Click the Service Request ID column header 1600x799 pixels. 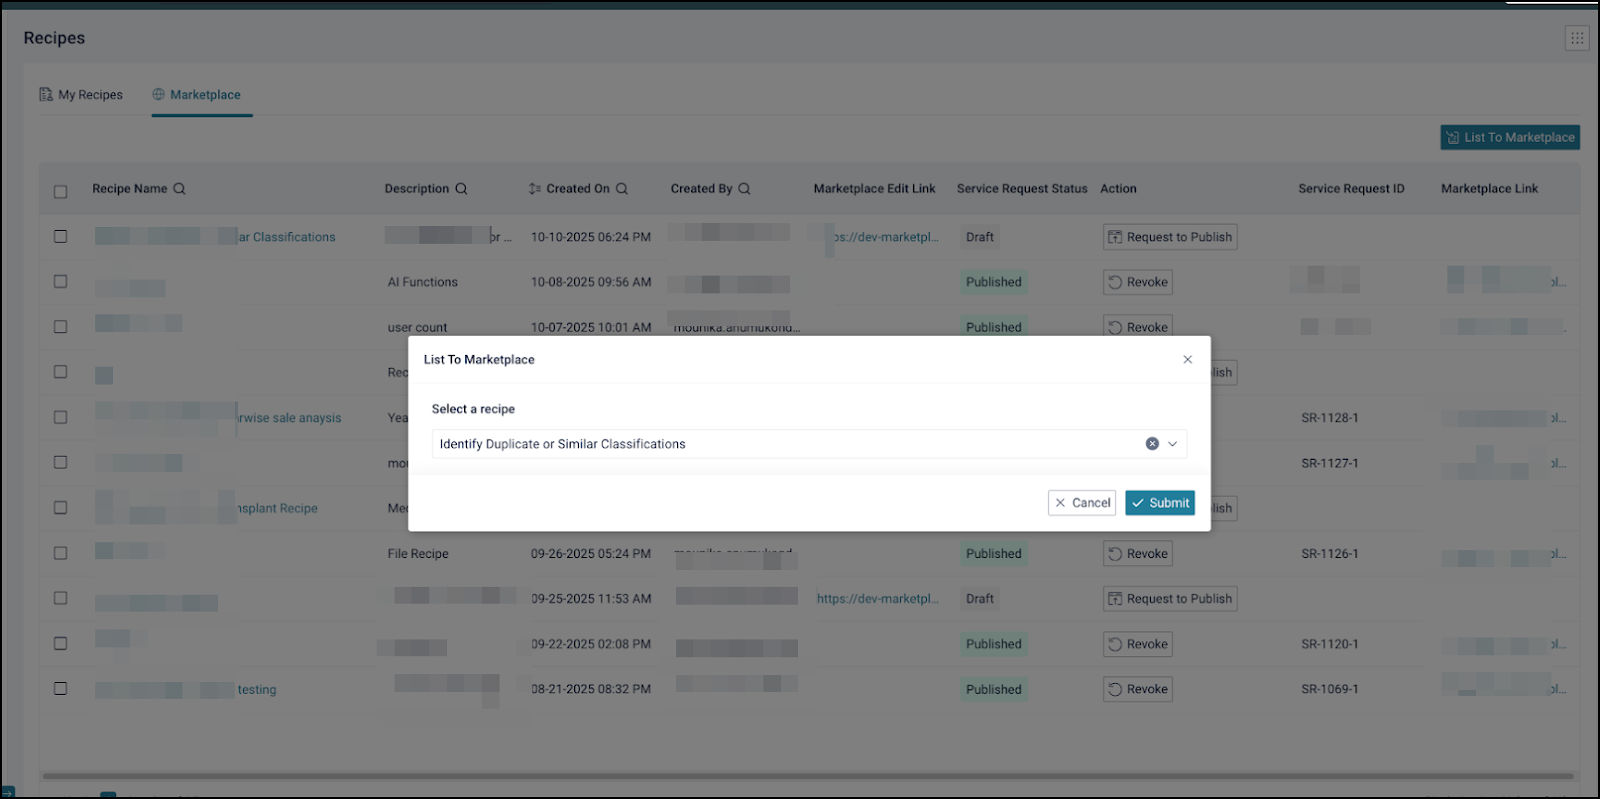point(1352,189)
